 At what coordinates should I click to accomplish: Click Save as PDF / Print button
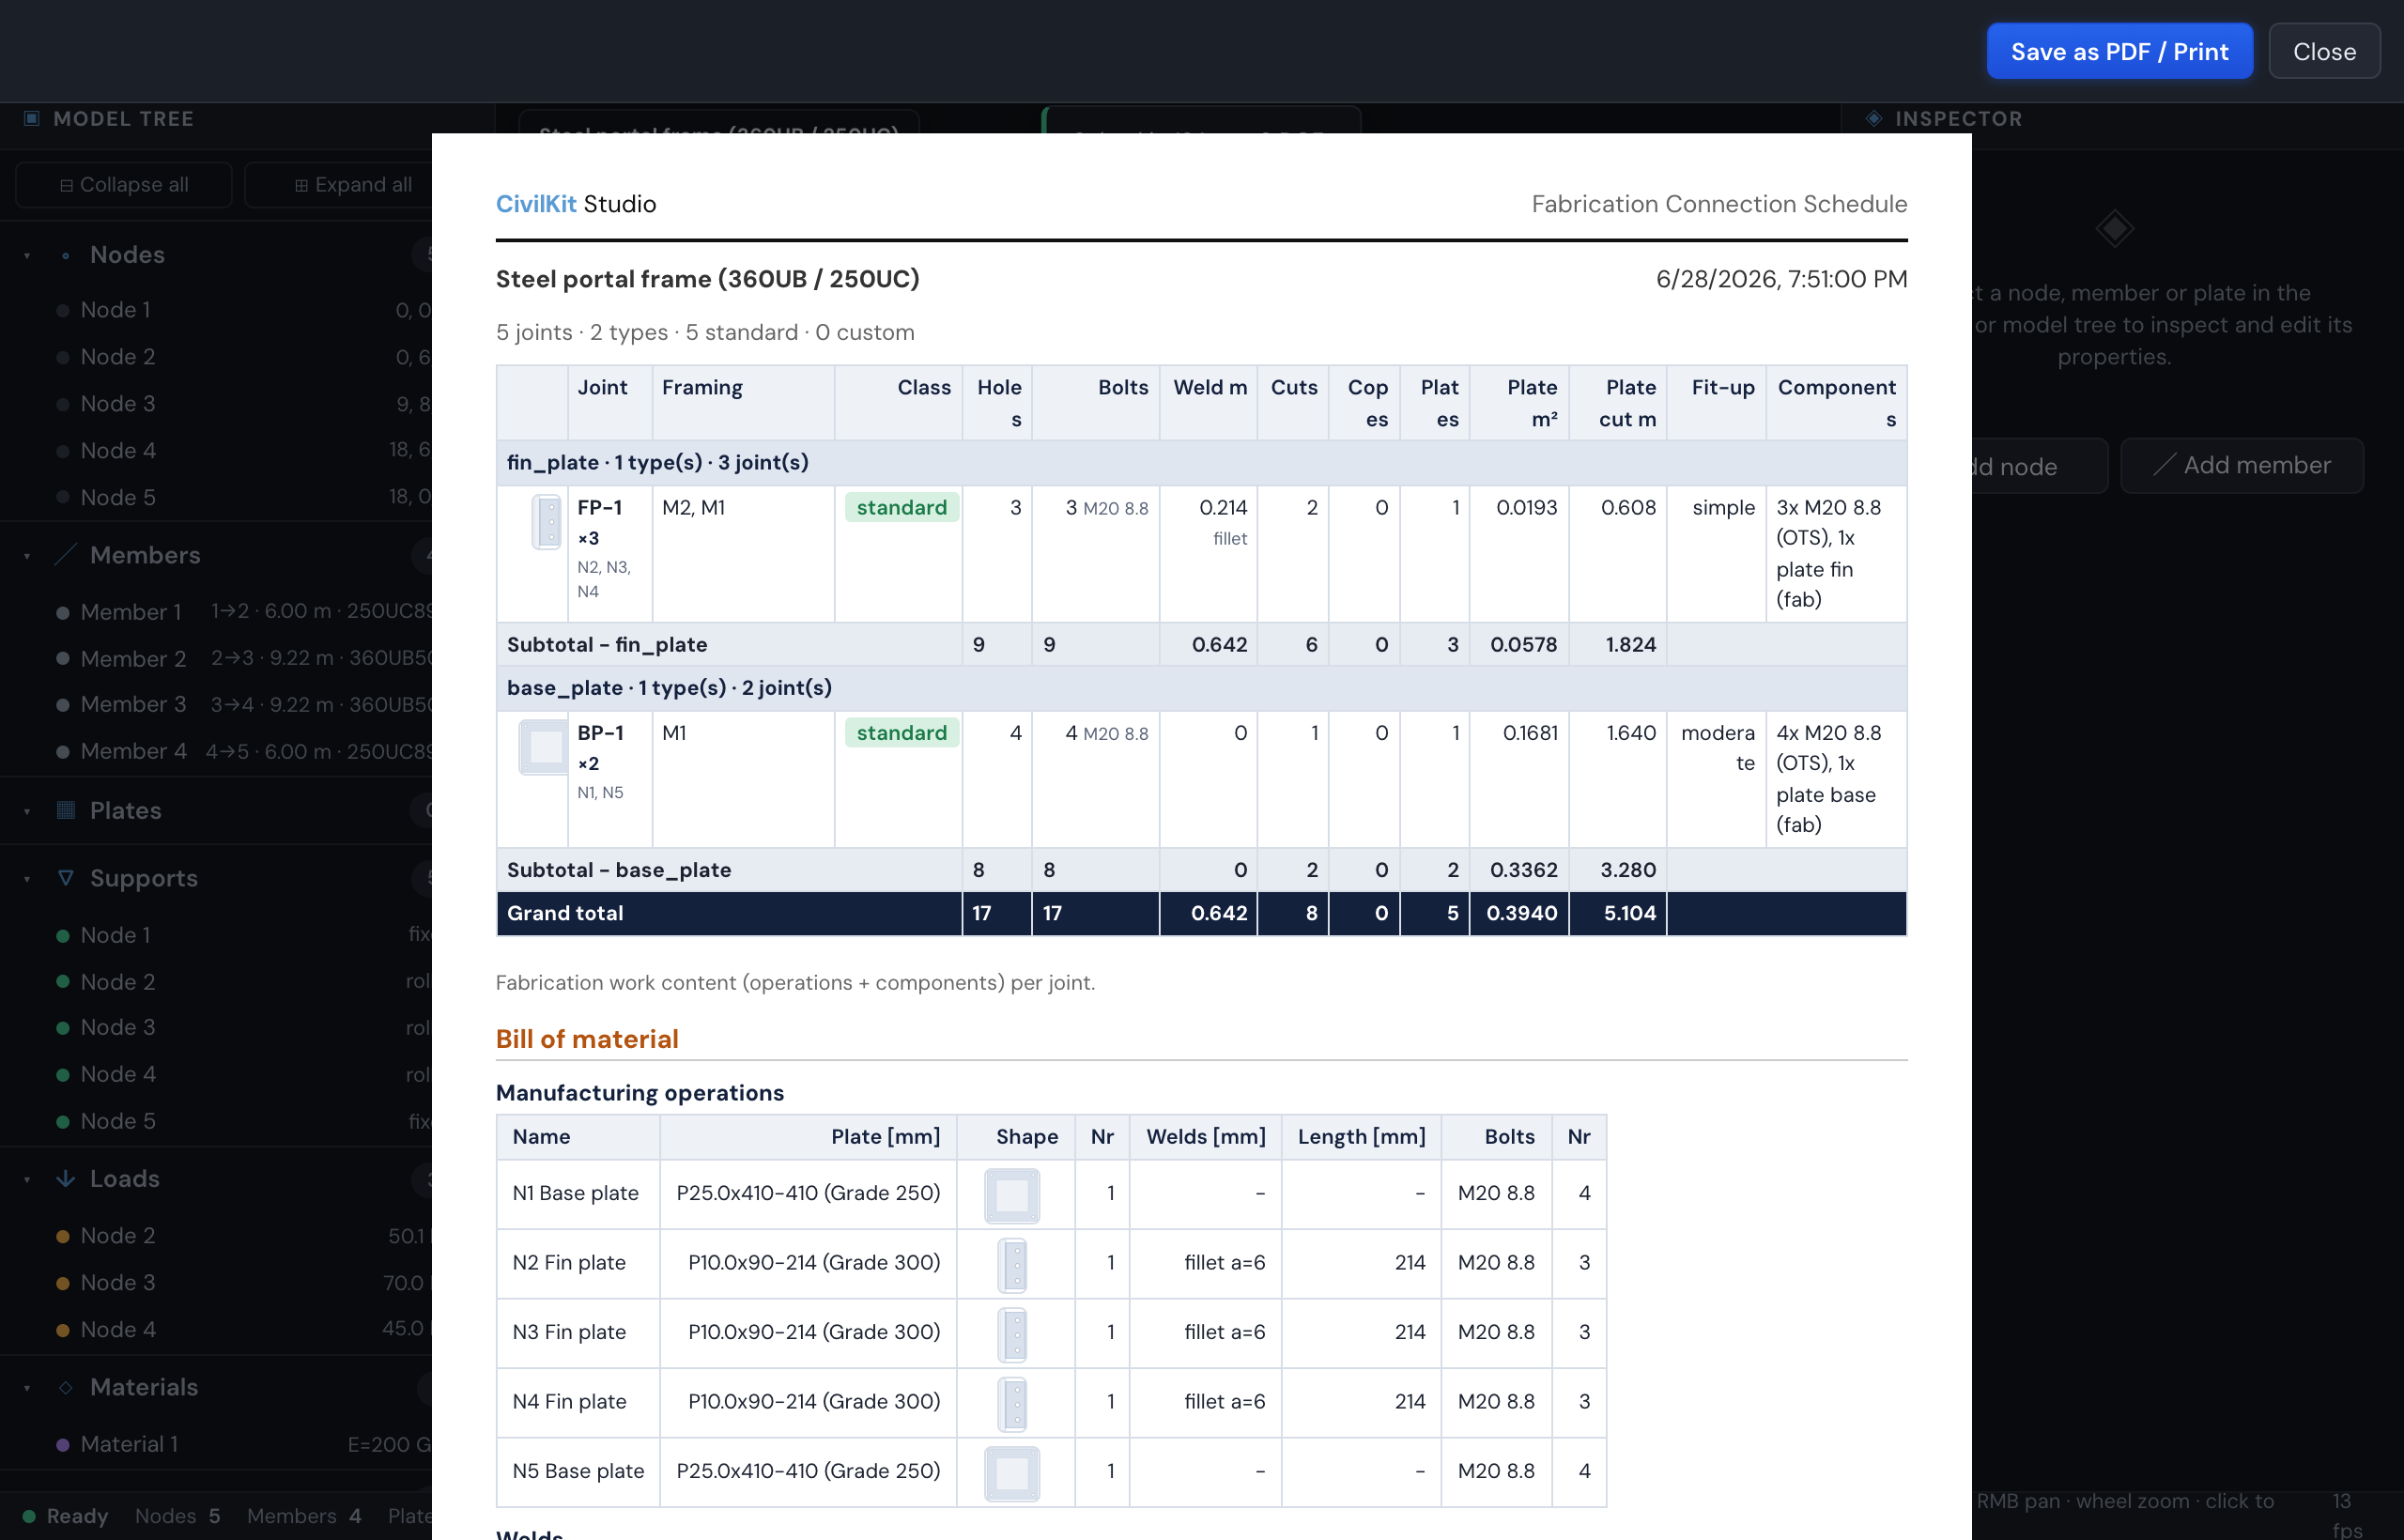point(2119,51)
